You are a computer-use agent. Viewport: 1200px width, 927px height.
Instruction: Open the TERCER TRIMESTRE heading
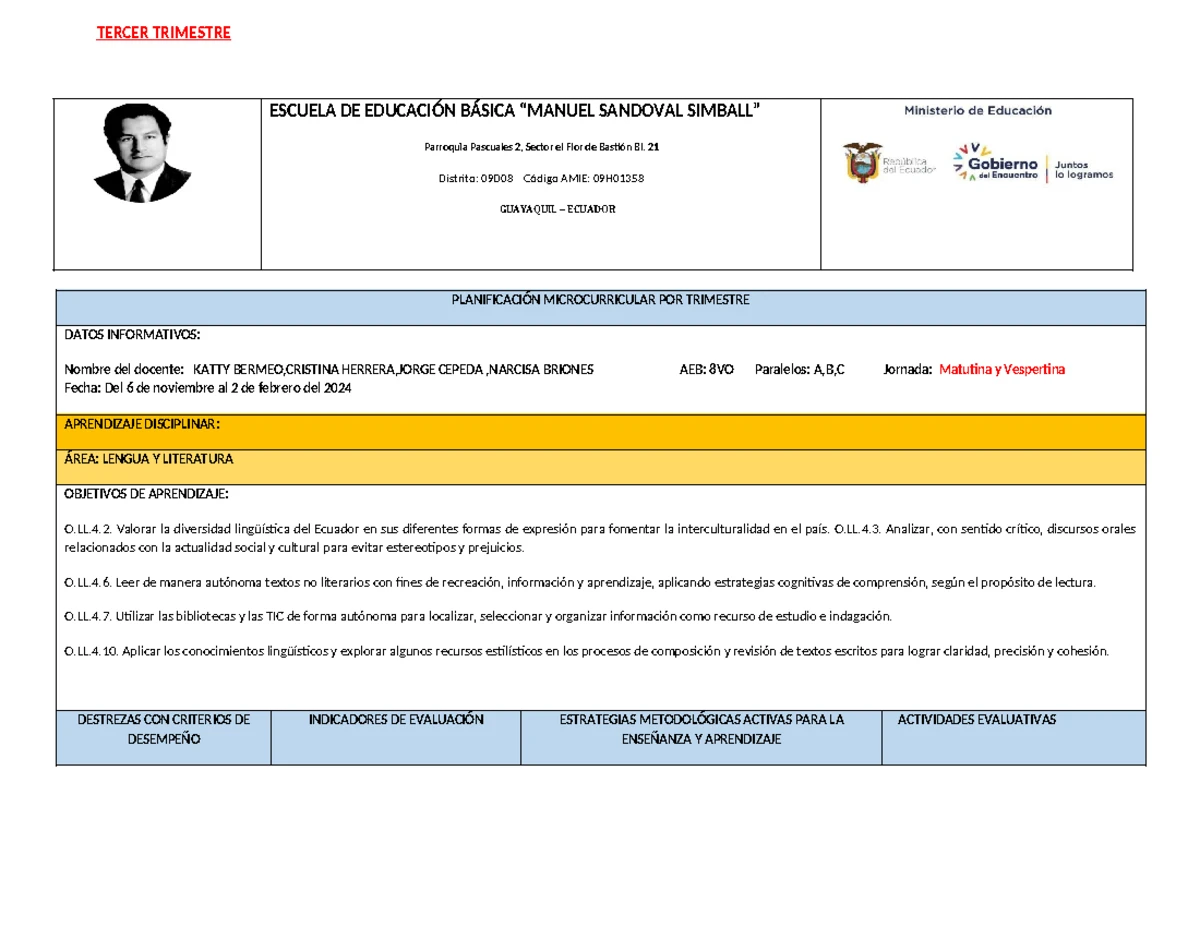[x=162, y=33]
